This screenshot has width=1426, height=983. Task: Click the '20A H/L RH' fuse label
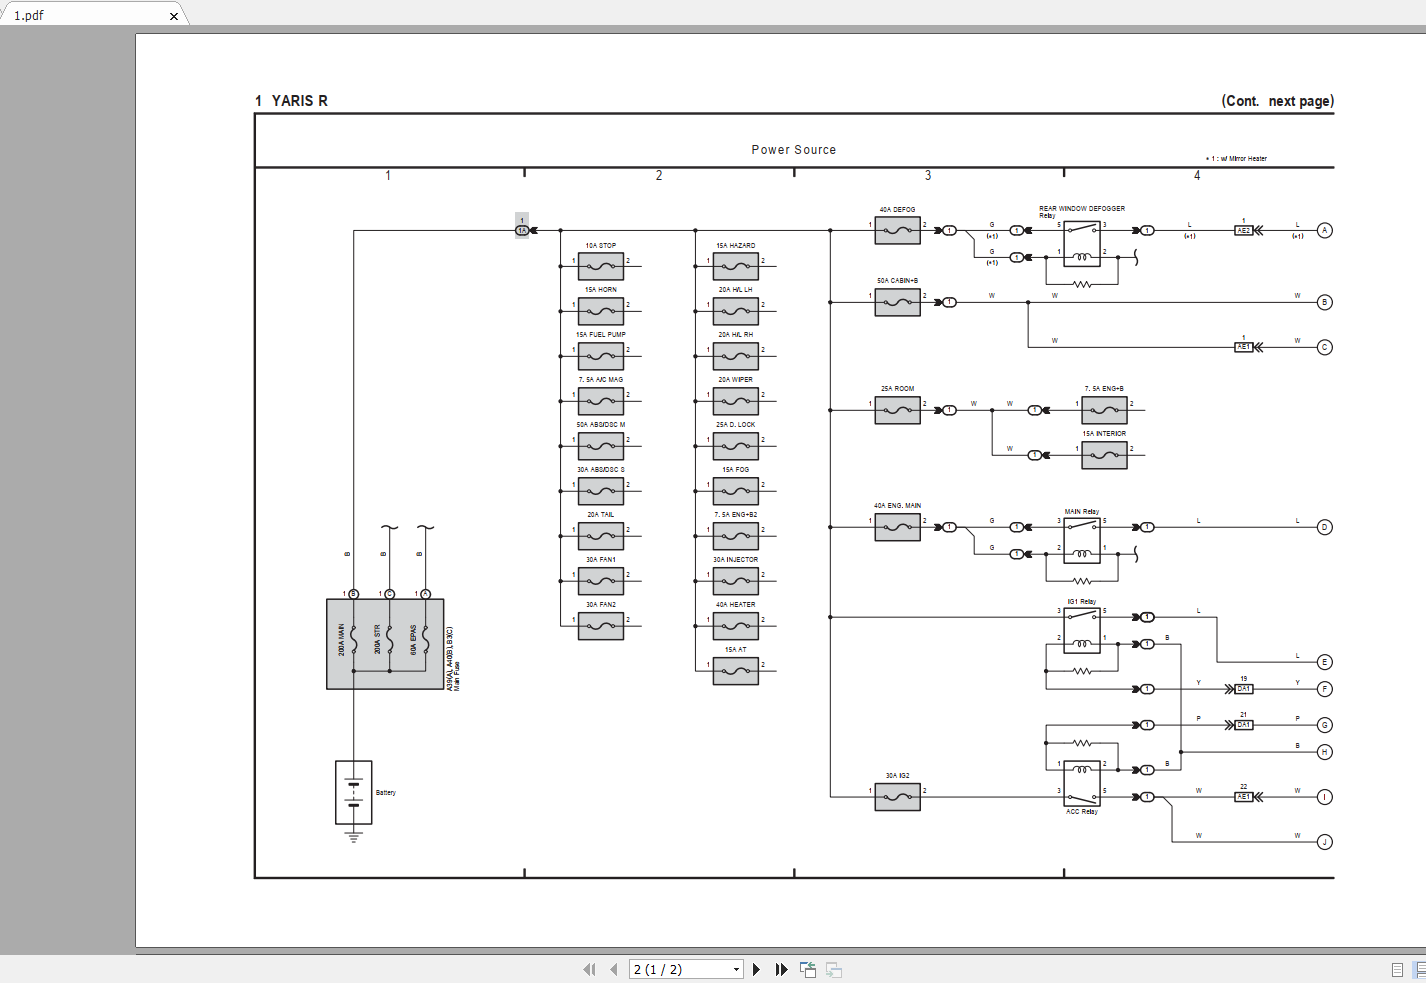(x=736, y=334)
